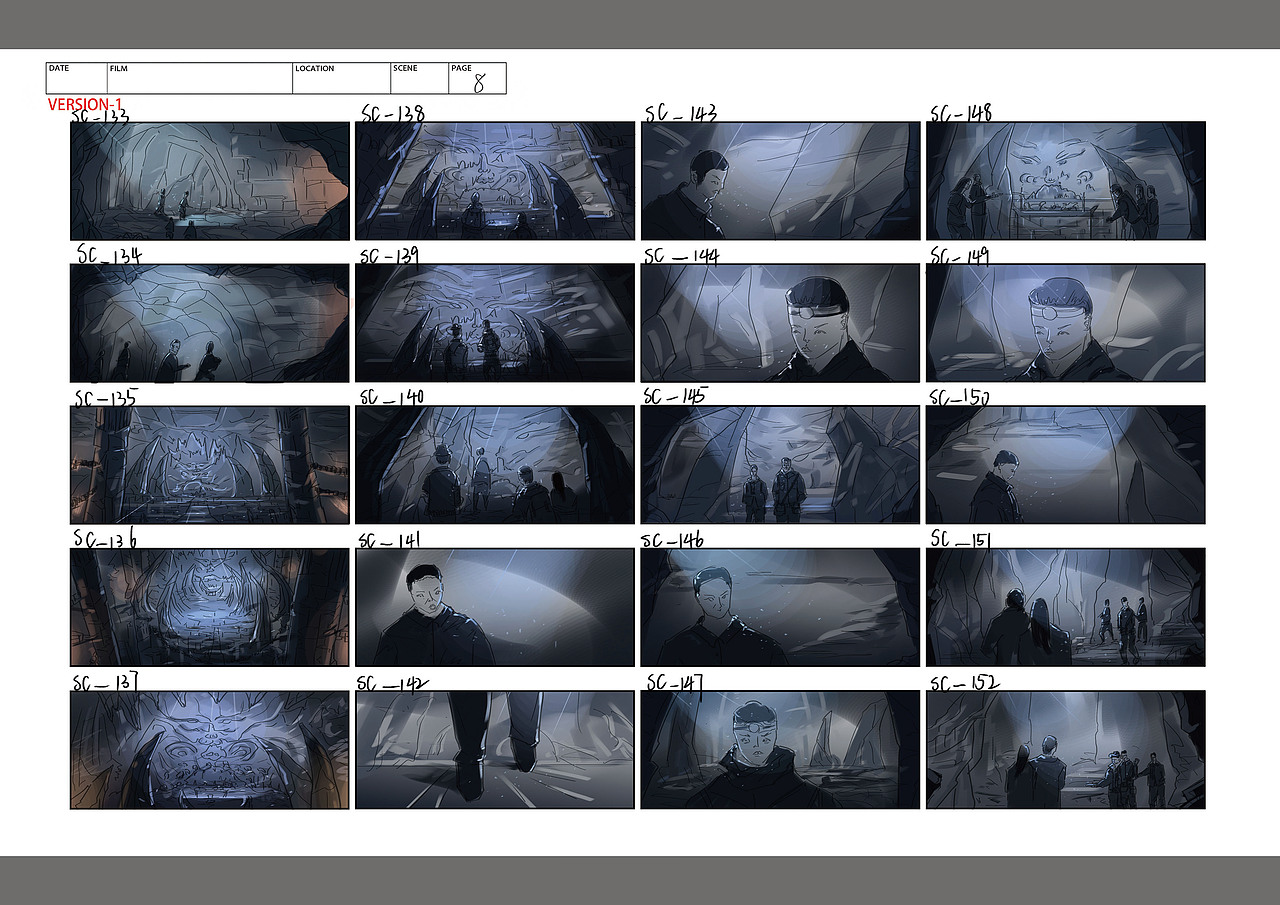Click the handwritten SC-152 label
The width and height of the screenshot is (1280, 905).
[x=965, y=683]
